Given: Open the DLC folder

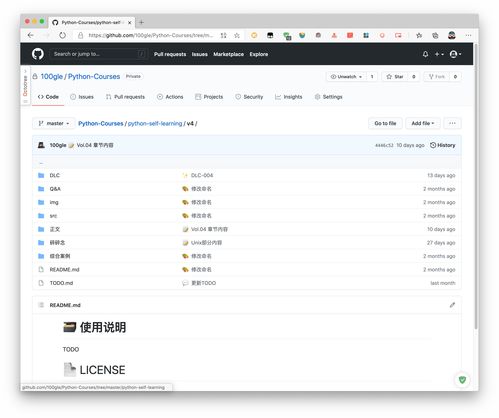Looking at the screenshot, I should click(x=55, y=175).
